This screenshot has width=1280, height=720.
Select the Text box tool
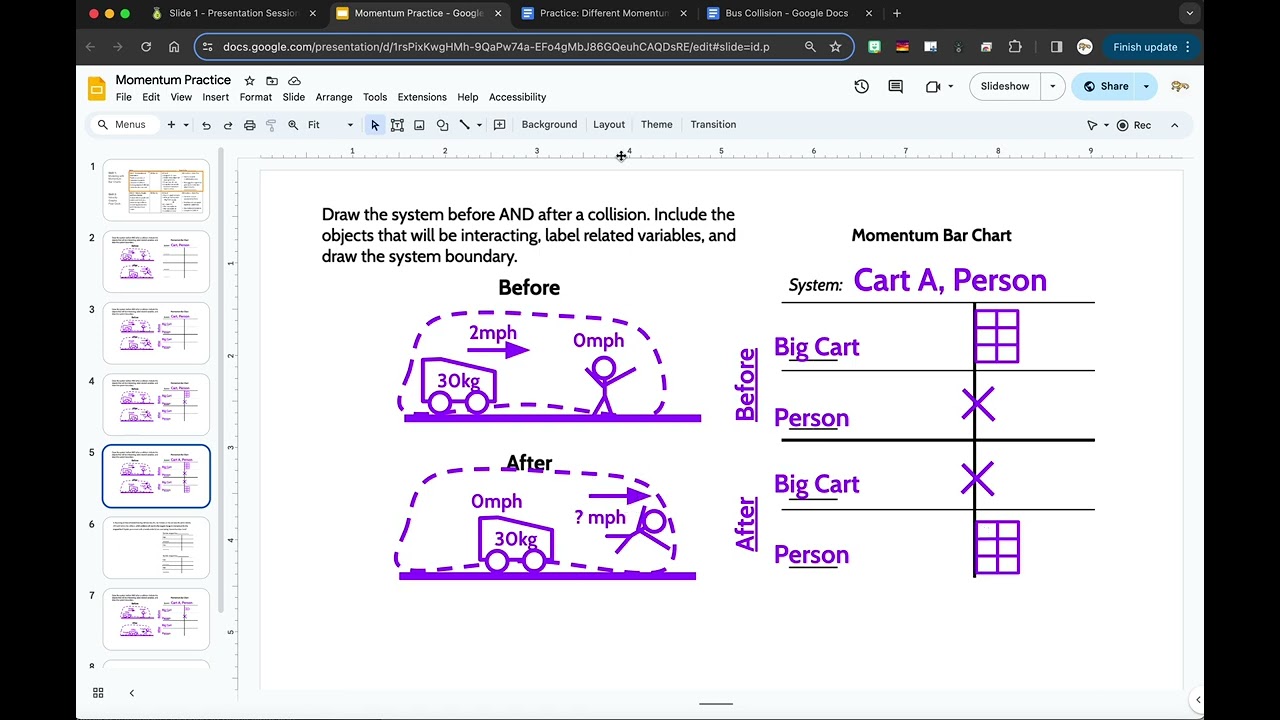[x=397, y=125]
